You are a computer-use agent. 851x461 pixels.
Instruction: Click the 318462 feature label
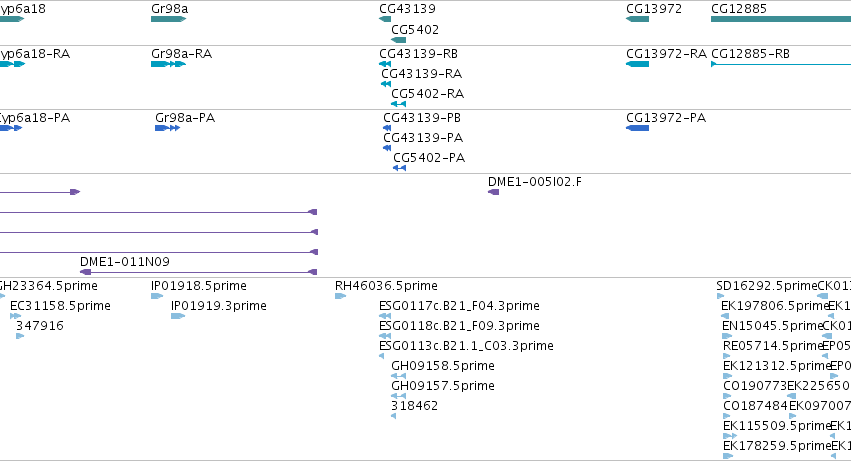(414, 406)
